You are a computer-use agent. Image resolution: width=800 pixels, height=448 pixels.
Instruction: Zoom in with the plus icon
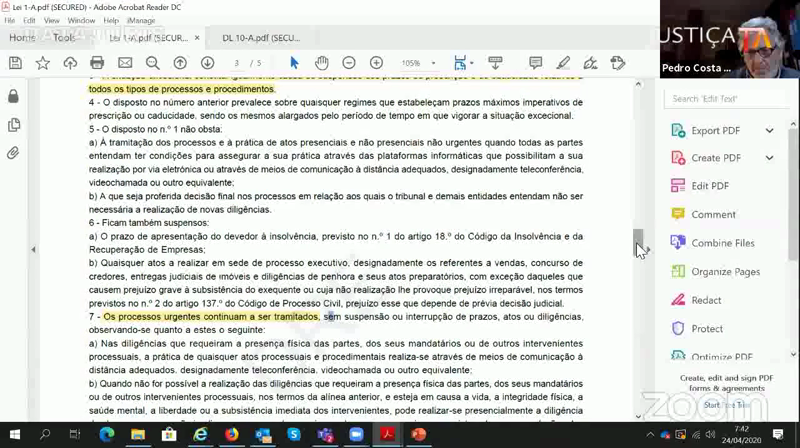376,63
